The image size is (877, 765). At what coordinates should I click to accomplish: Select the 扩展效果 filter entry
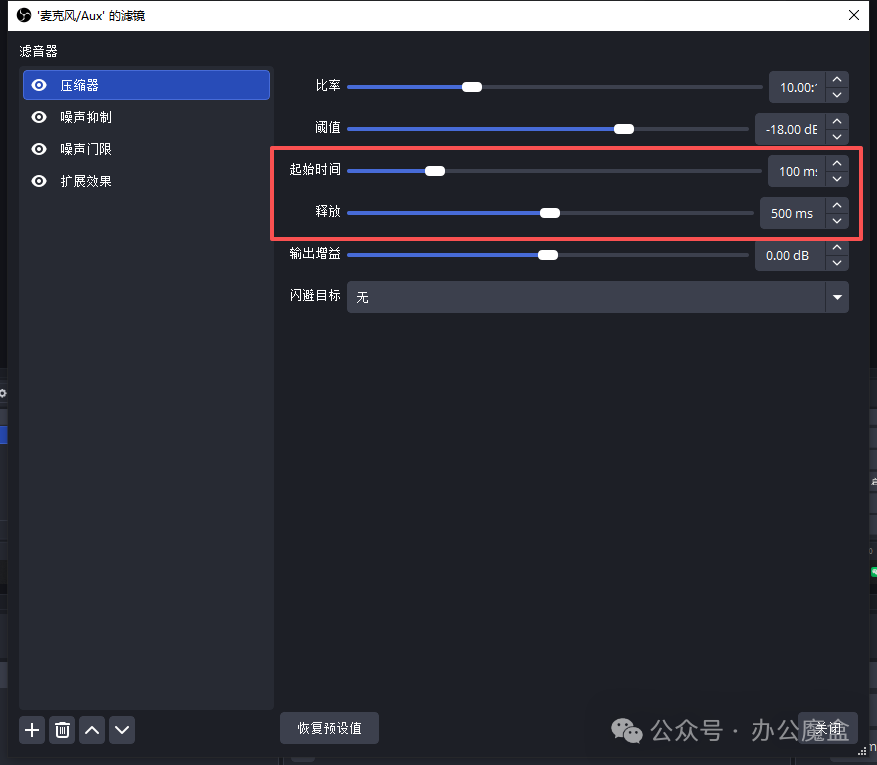pos(86,181)
